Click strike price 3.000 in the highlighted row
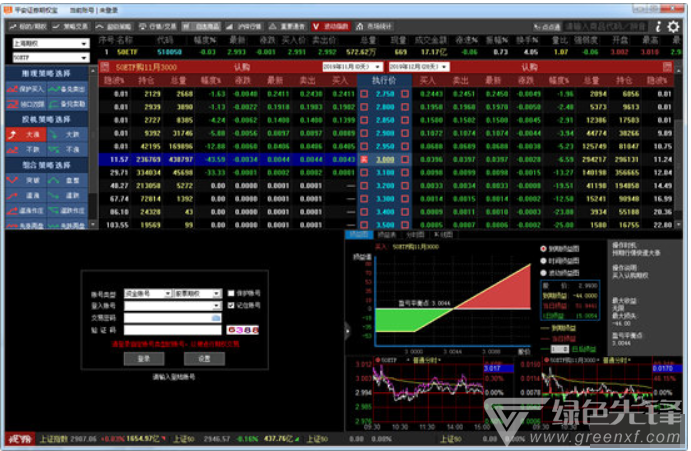The height and width of the screenshot is (451, 691). point(385,160)
